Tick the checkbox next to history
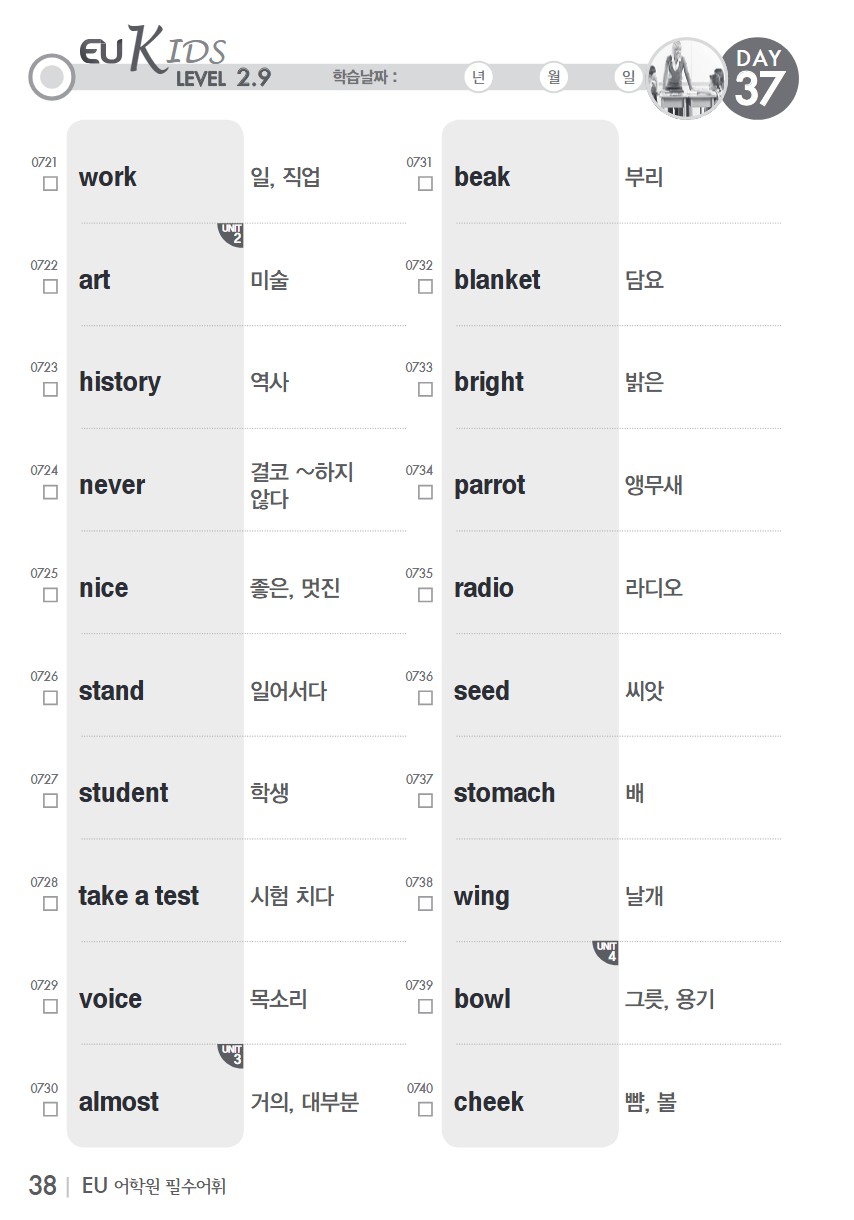 [x=50, y=390]
